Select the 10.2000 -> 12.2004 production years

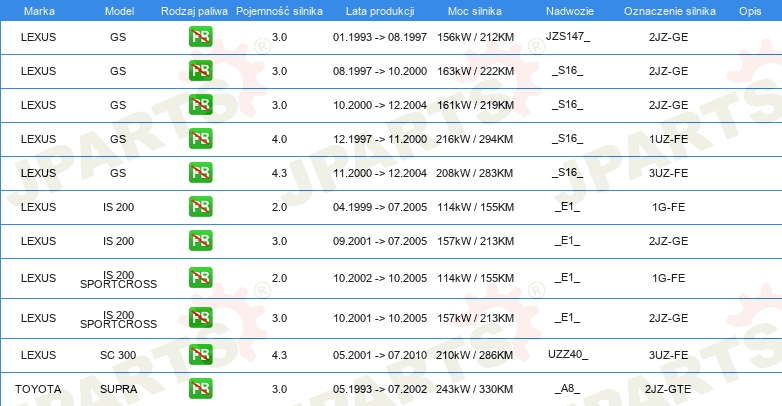pos(380,105)
